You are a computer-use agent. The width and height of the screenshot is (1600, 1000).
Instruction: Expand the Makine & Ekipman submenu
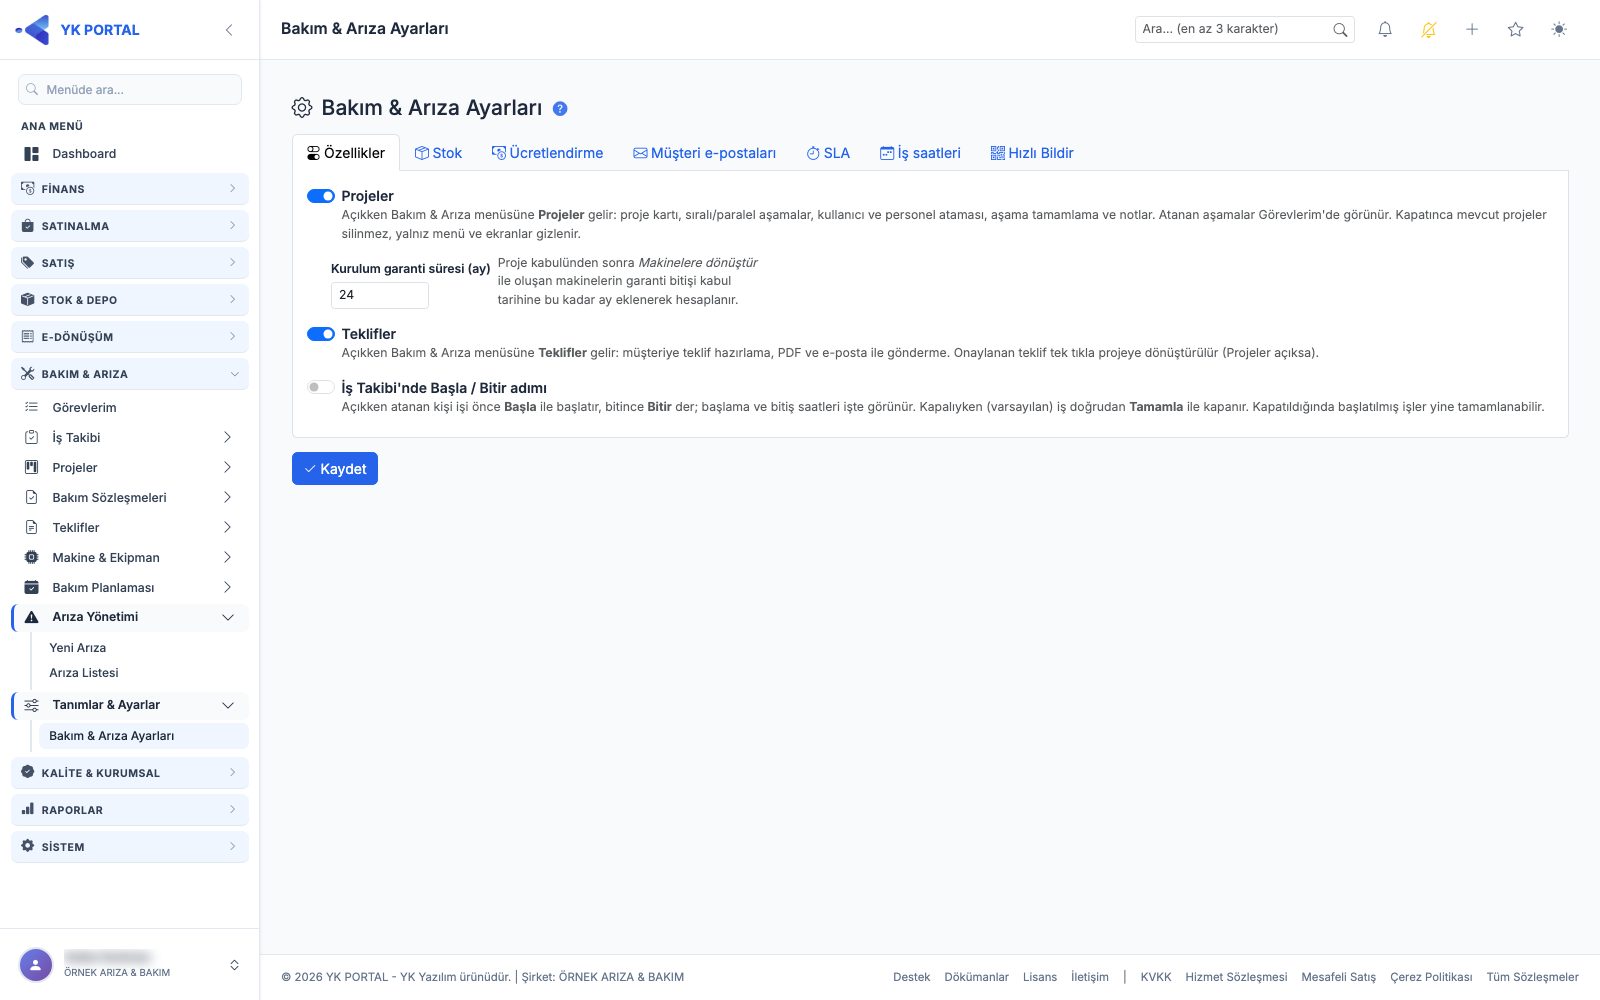[x=130, y=558]
